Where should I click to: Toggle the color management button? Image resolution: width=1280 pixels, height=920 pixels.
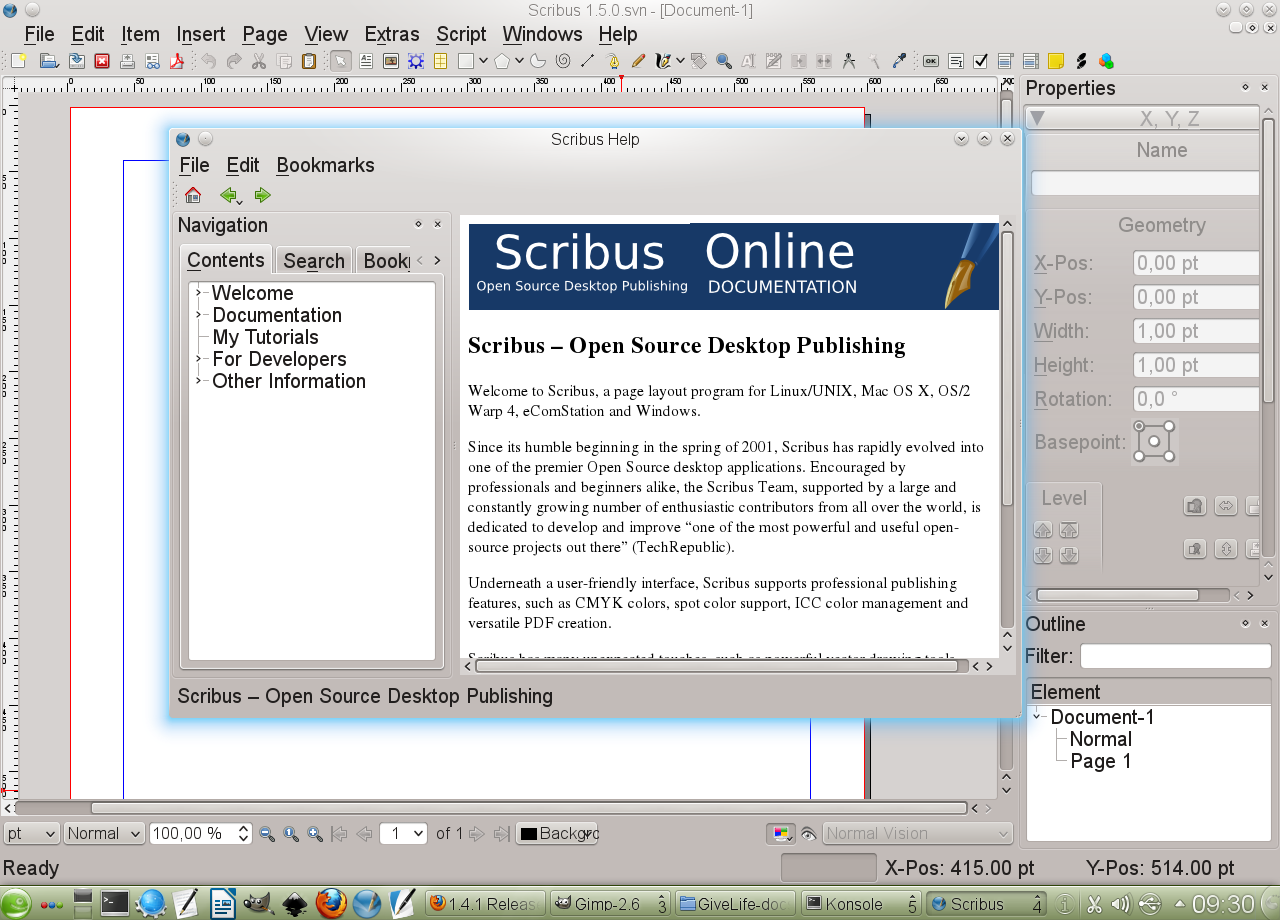click(780, 834)
